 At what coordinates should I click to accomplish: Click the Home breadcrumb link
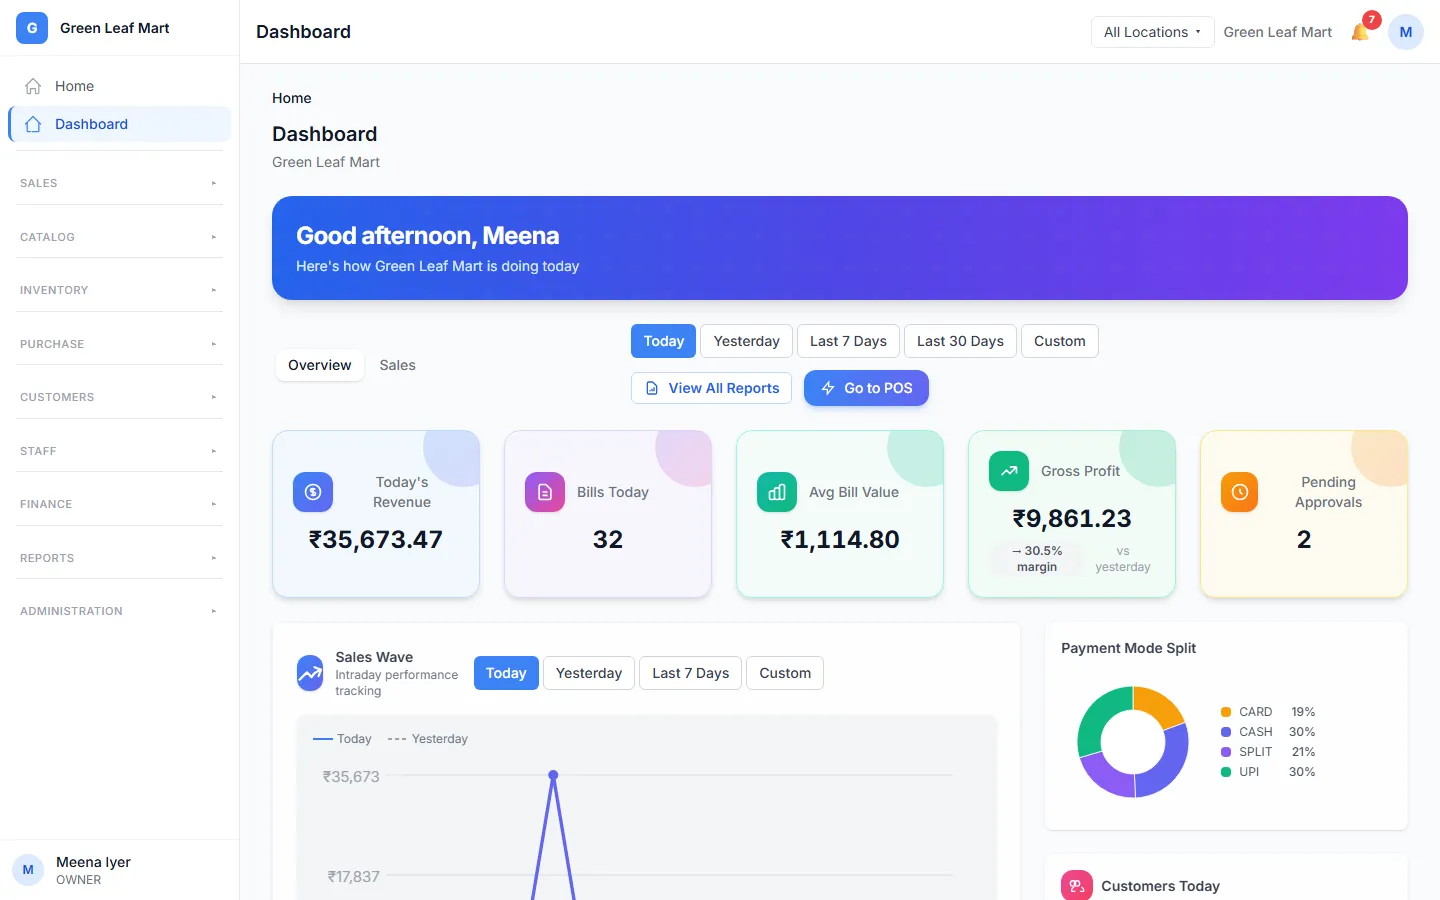pos(292,98)
